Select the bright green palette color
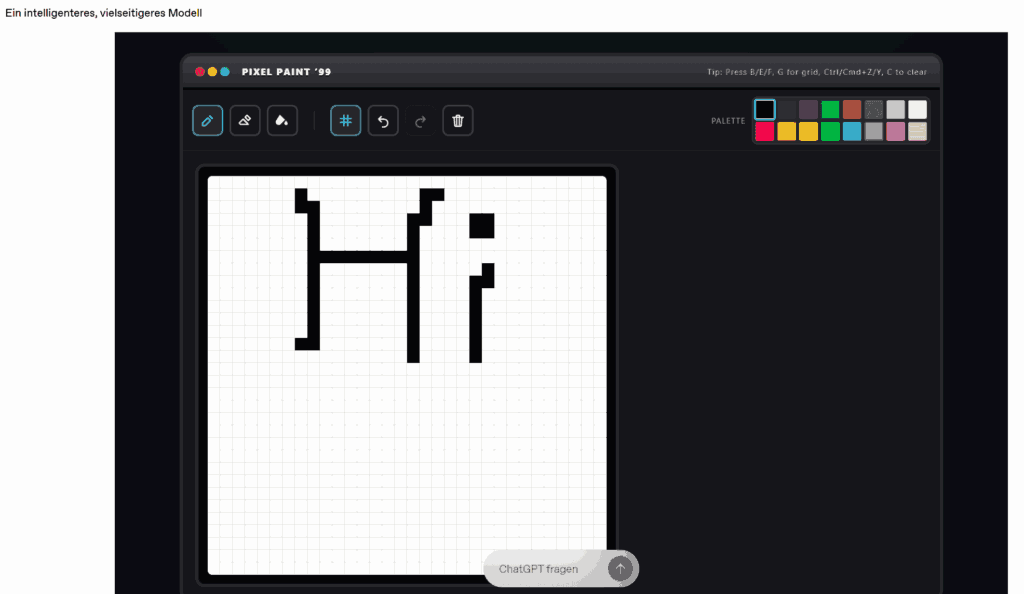 [x=830, y=109]
